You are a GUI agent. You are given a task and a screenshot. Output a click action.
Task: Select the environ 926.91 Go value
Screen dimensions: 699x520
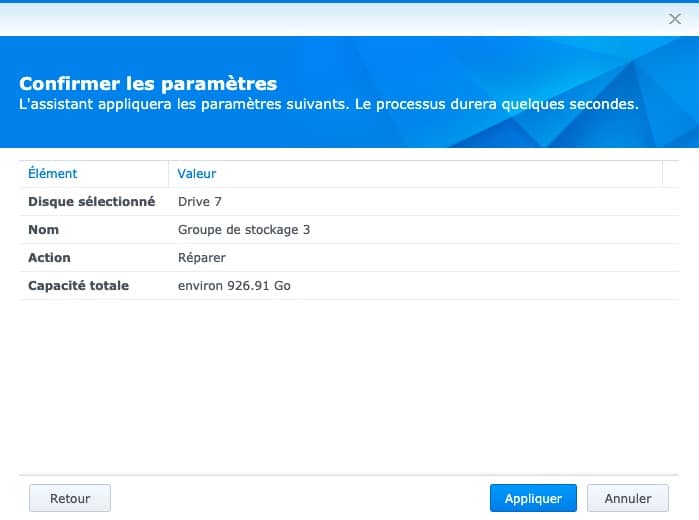click(x=234, y=285)
